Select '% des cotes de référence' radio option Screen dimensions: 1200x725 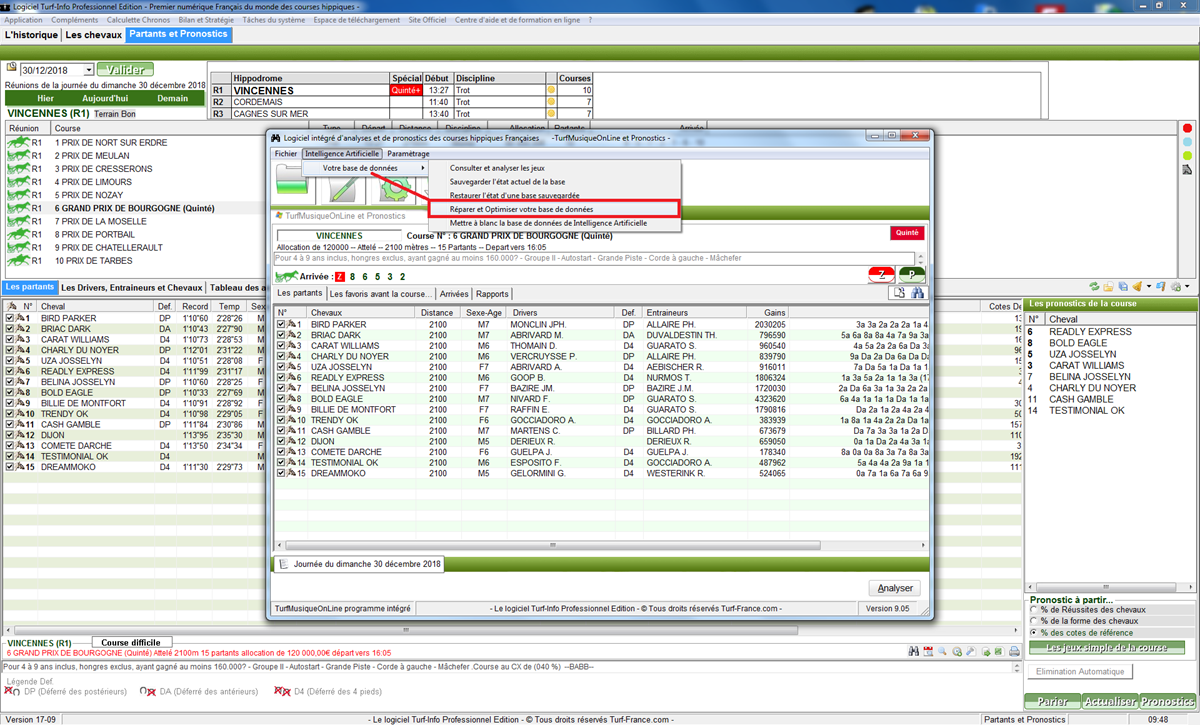pyautogui.click(x=1034, y=633)
